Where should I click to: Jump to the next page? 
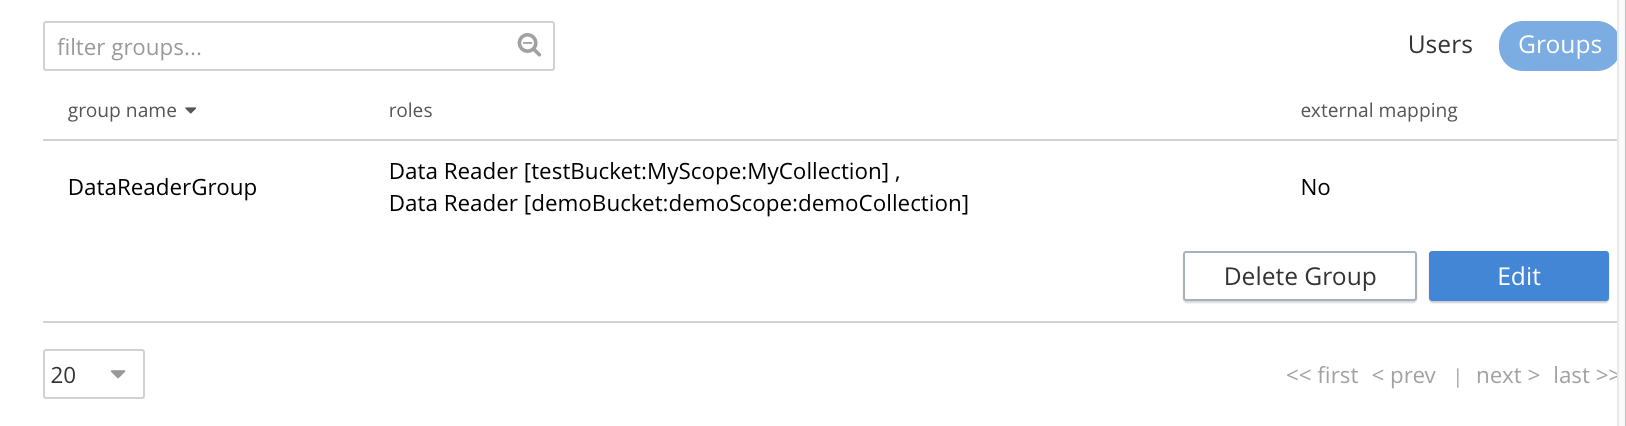[1507, 376]
